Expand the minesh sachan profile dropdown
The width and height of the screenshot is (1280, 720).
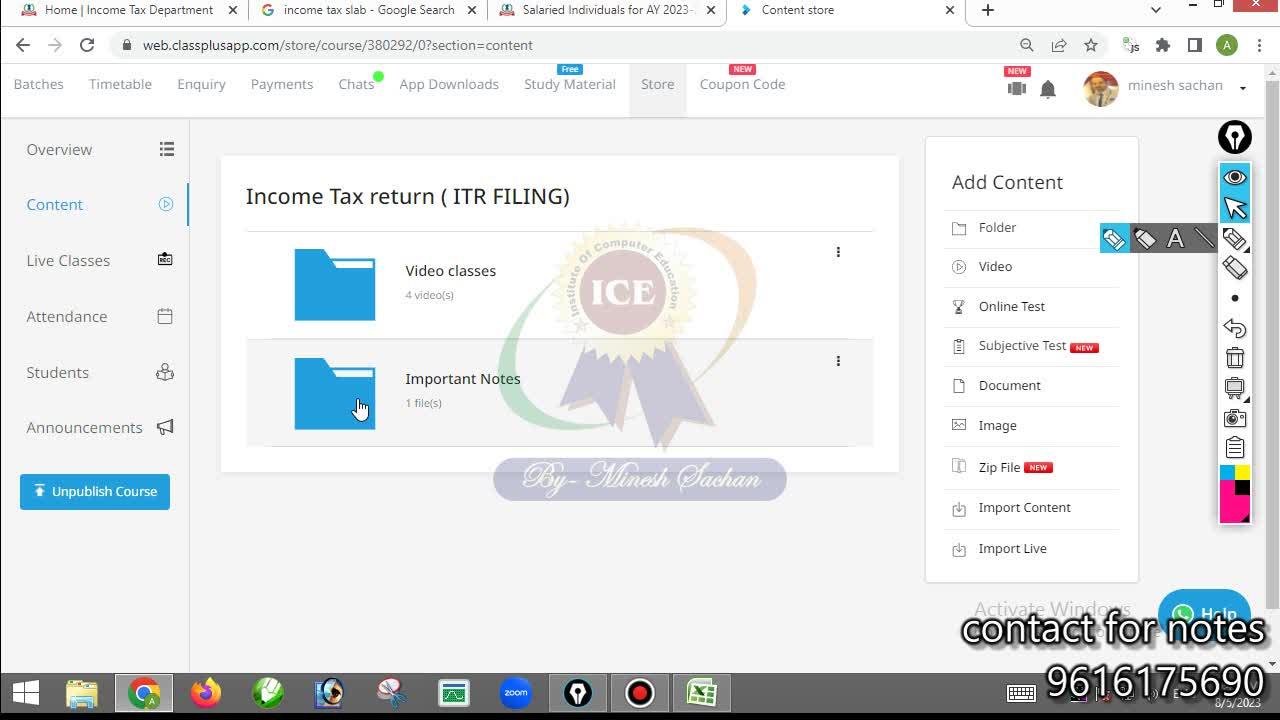coord(1242,88)
